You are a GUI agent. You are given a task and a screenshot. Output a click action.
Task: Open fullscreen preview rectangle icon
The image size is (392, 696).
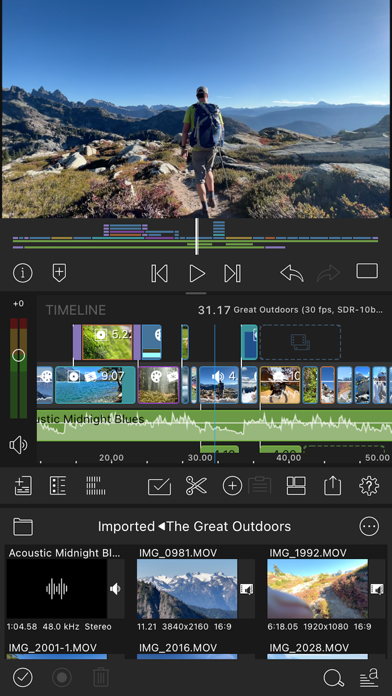(x=367, y=271)
